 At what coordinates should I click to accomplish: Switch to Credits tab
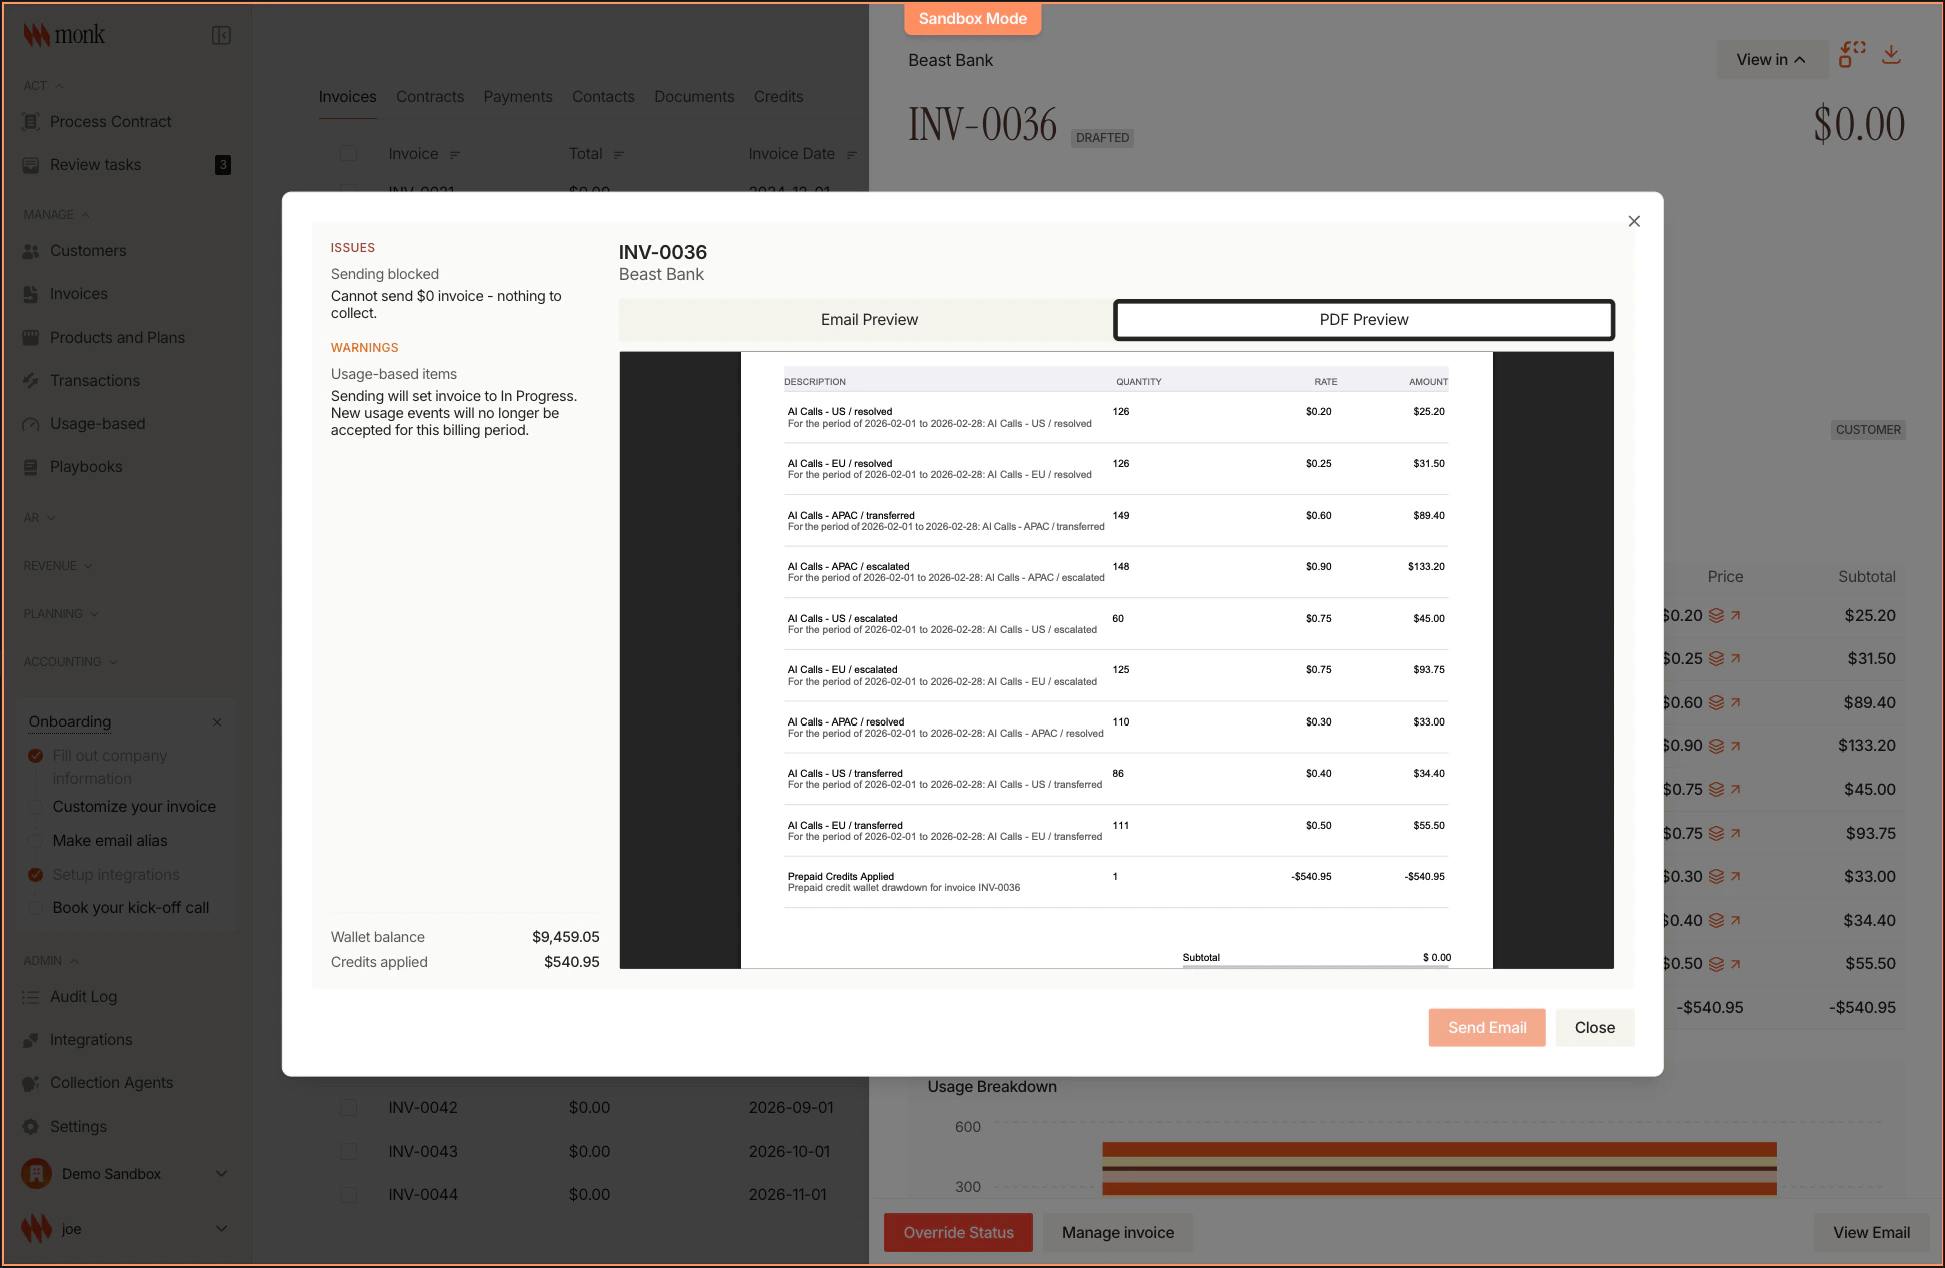tap(778, 97)
